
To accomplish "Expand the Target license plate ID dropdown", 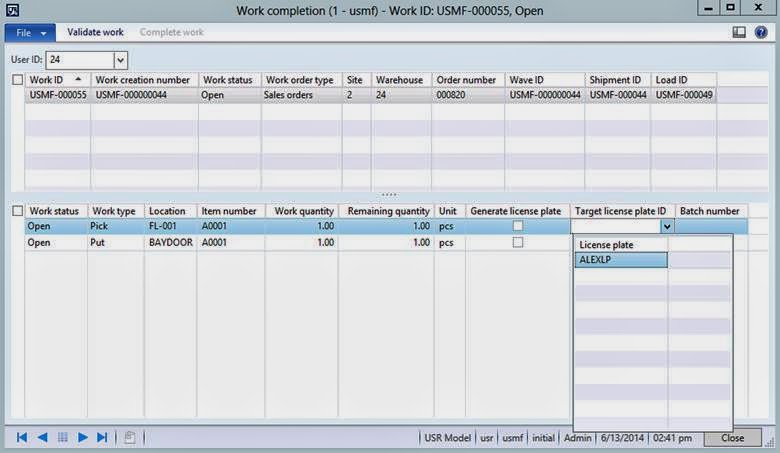I will (667, 227).
